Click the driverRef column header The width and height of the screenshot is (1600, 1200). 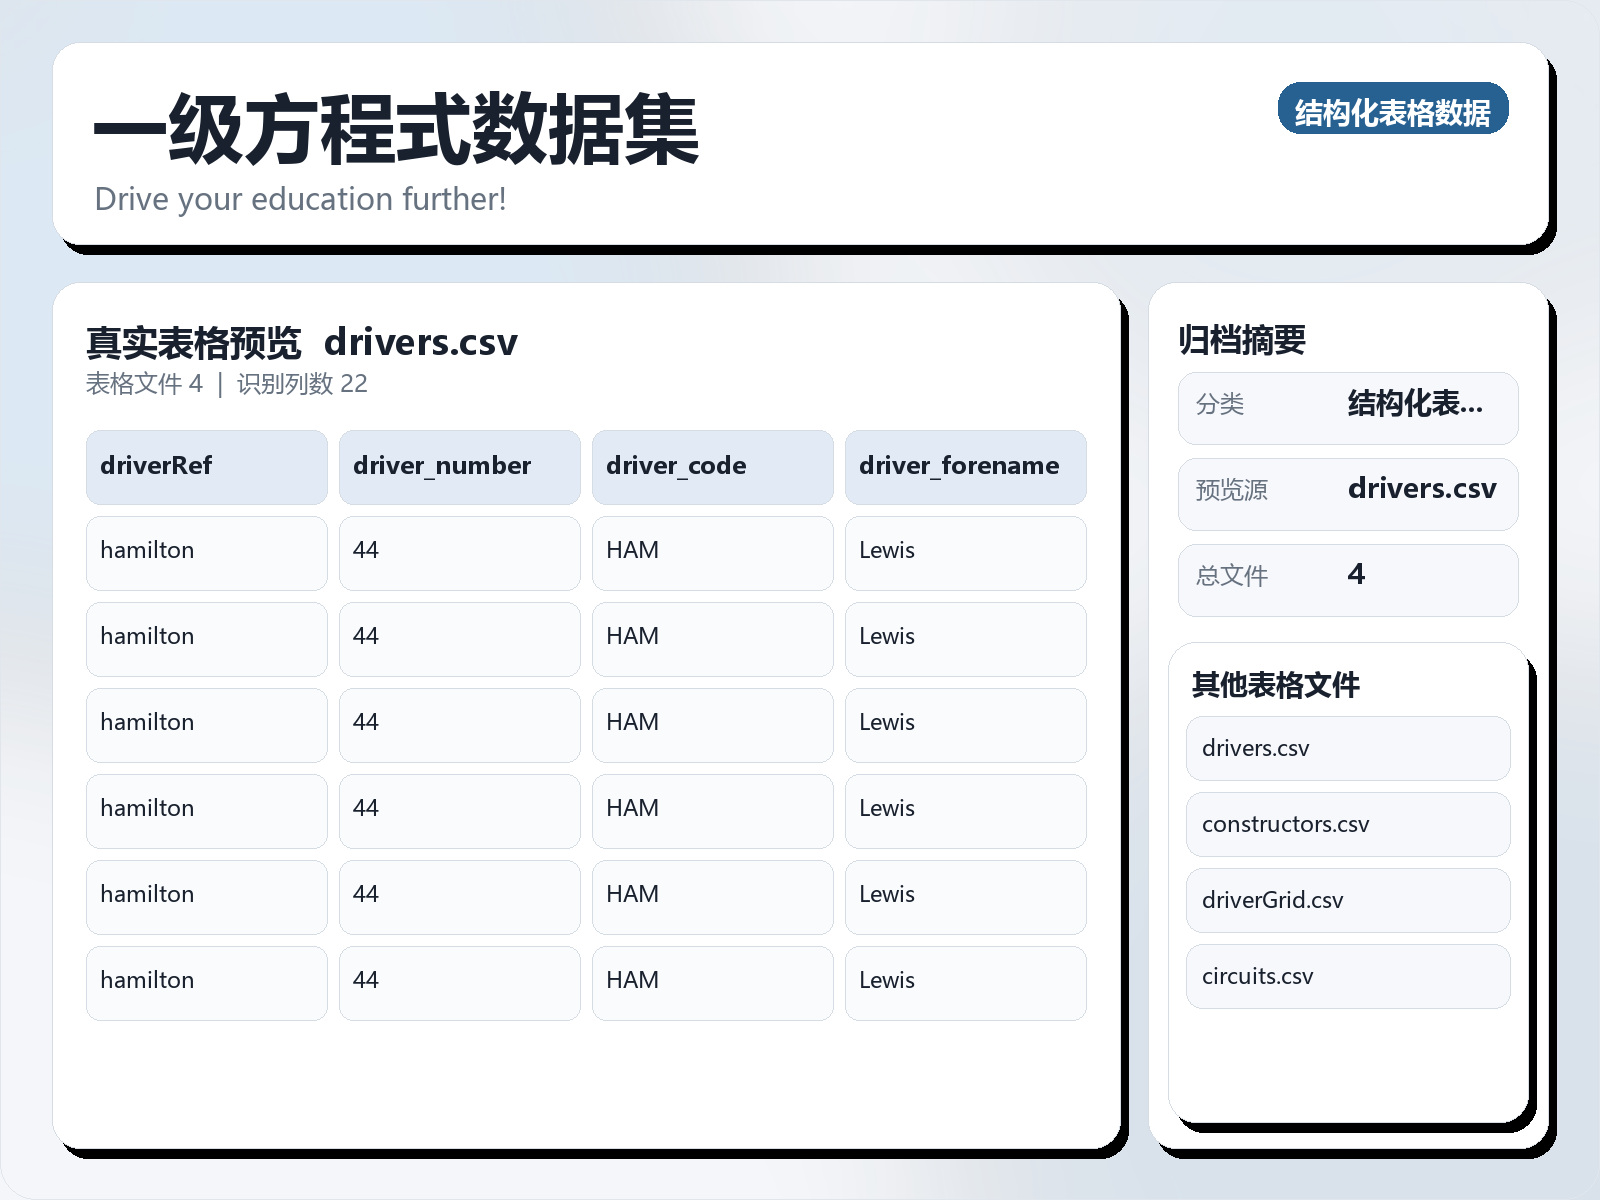tap(205, 466)
